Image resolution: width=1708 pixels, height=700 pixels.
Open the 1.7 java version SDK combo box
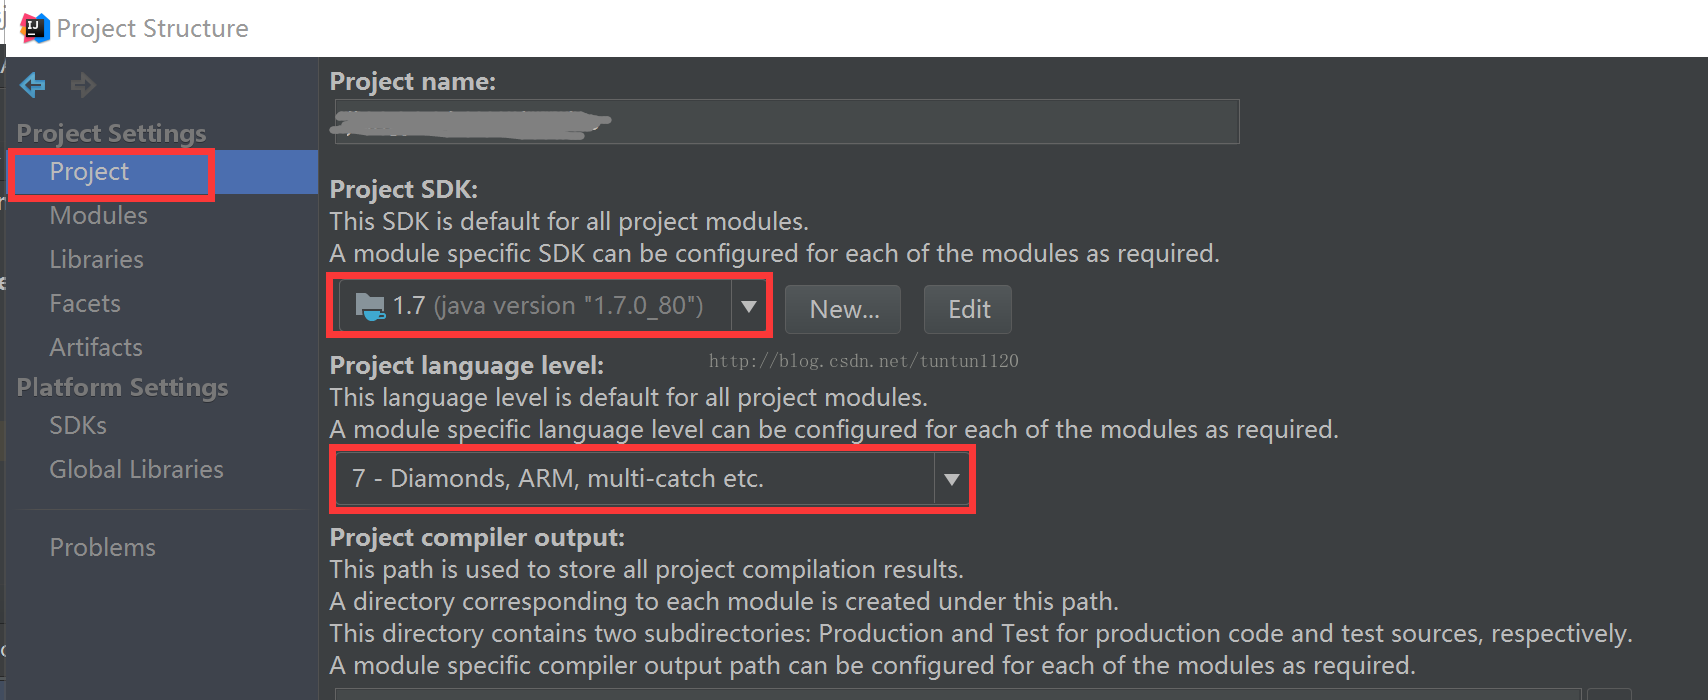coord(552,306)
